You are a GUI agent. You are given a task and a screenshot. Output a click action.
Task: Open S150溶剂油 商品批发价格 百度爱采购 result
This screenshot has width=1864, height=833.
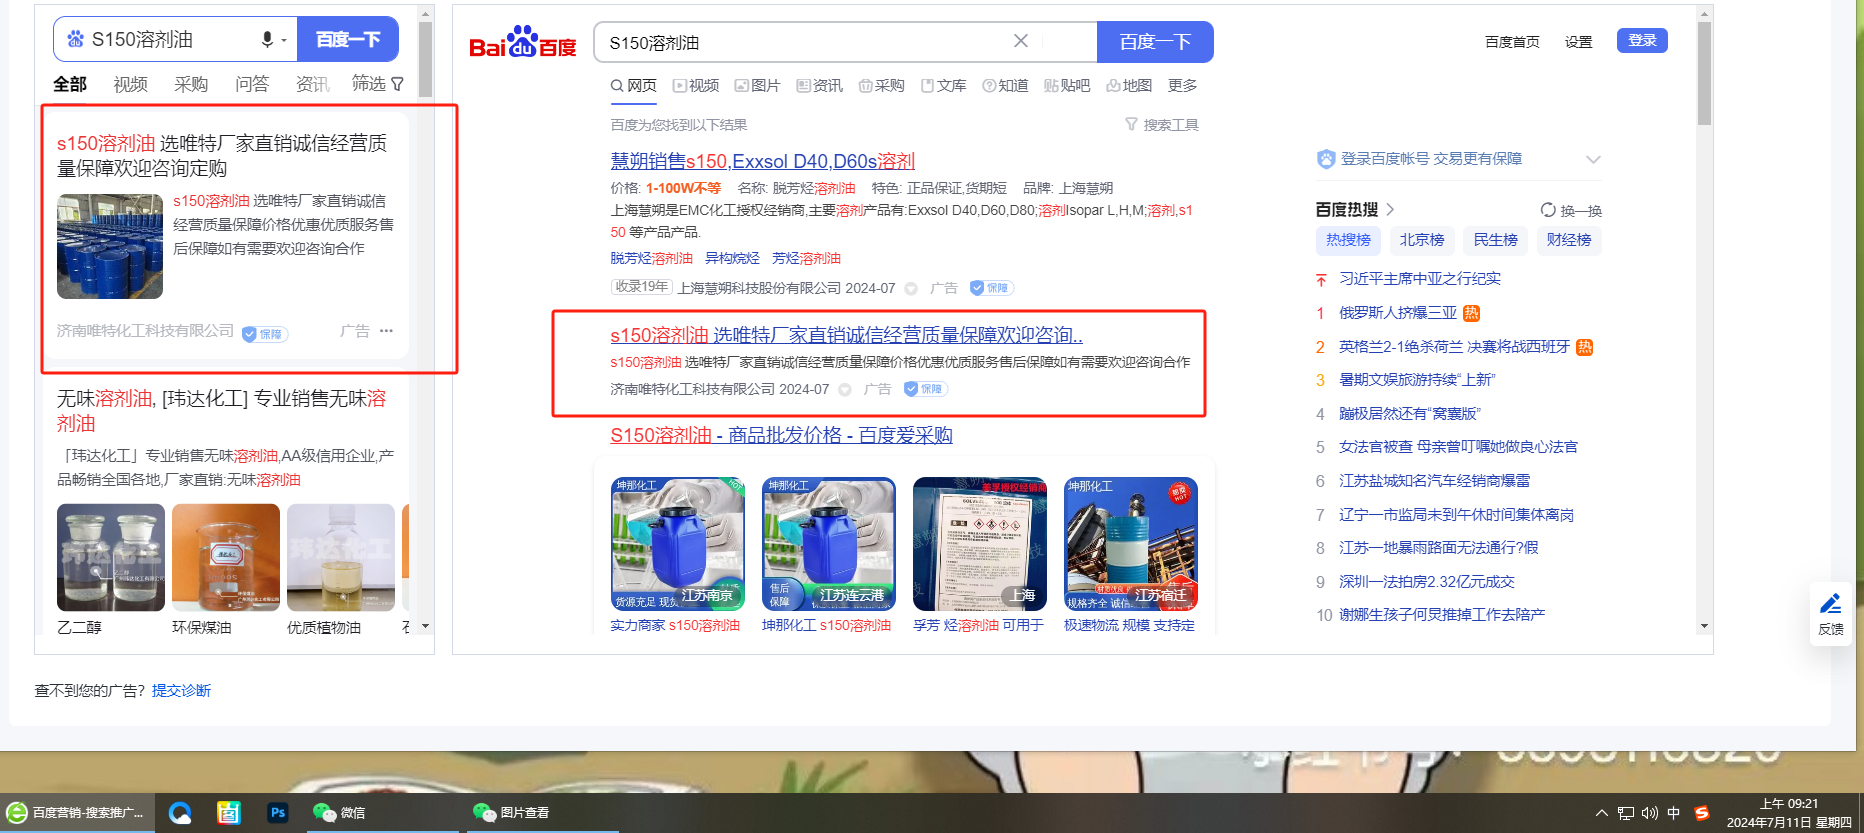782,435
